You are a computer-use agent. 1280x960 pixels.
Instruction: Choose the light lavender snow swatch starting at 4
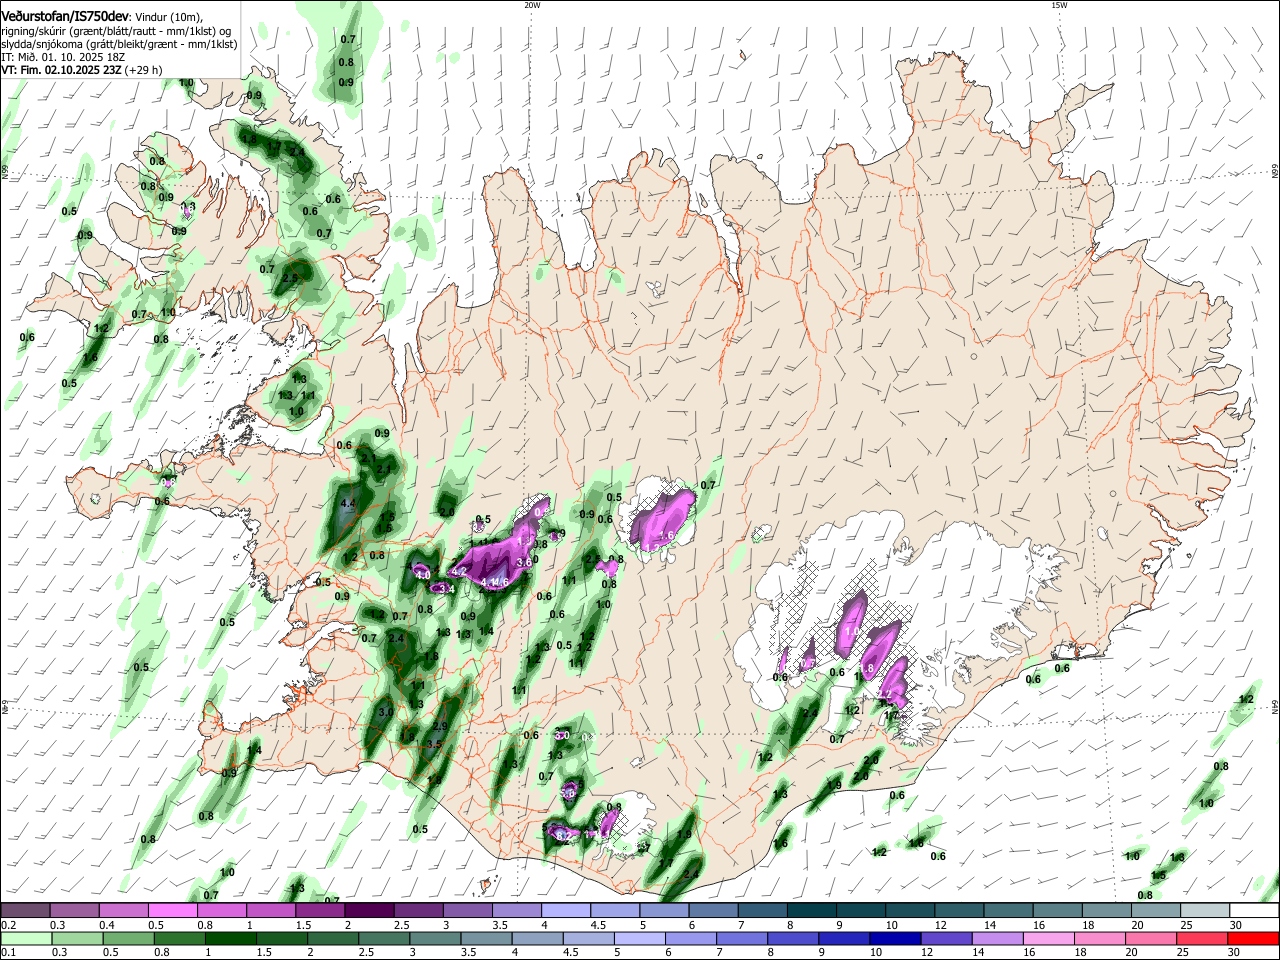point(565,910)
